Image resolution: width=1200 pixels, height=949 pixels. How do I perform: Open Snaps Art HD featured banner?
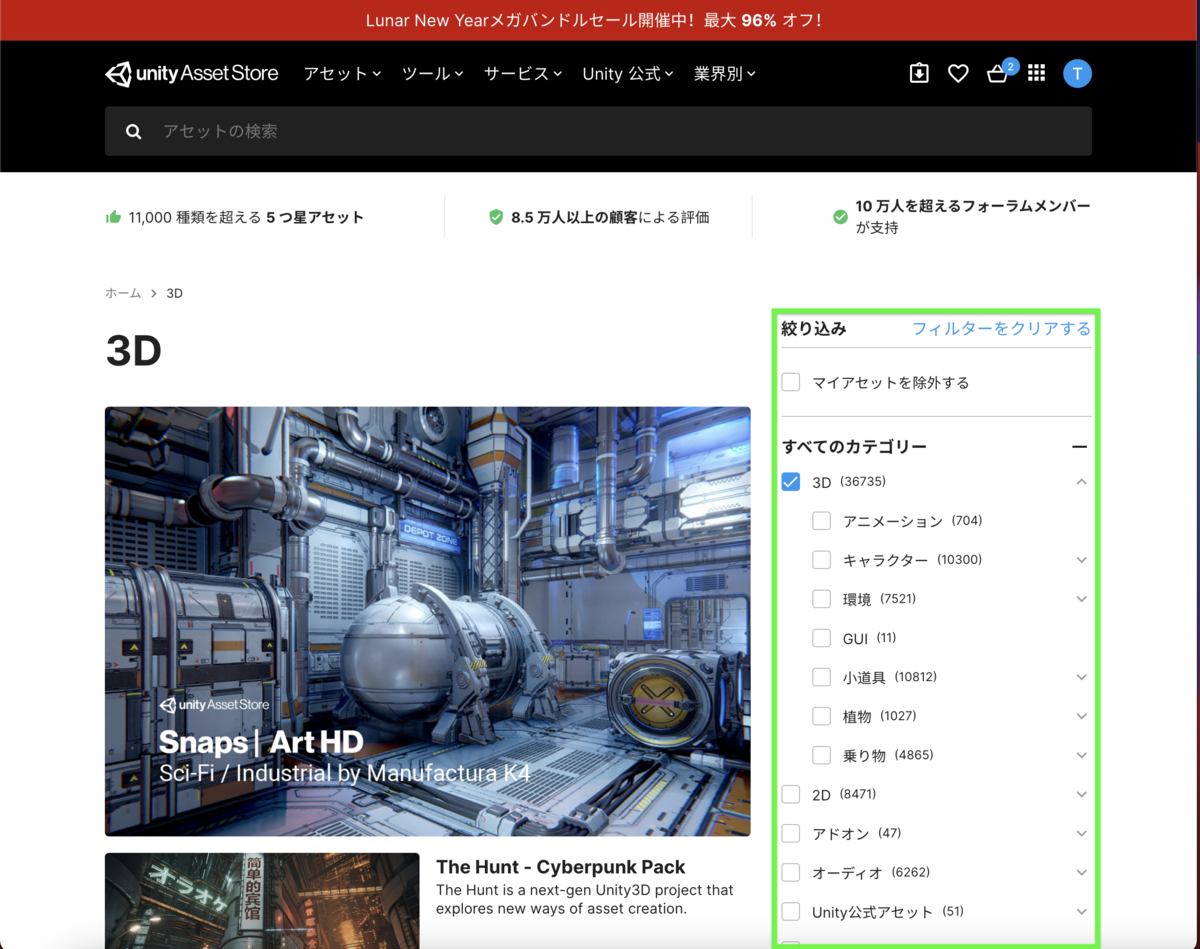point(427,621)
